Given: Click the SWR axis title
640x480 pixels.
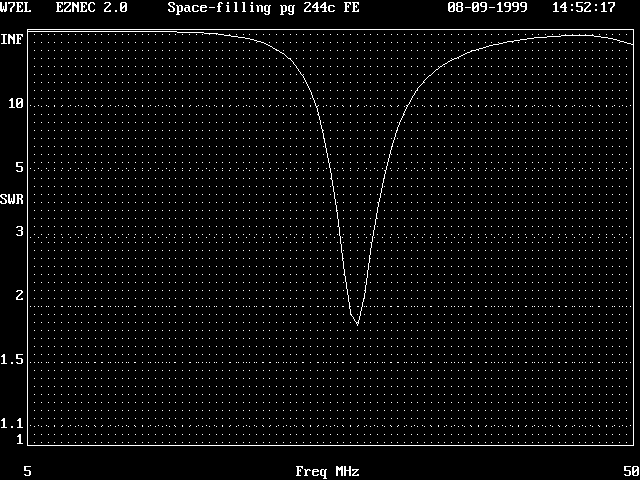Looking at the screenshot, I should click(12, 200).
